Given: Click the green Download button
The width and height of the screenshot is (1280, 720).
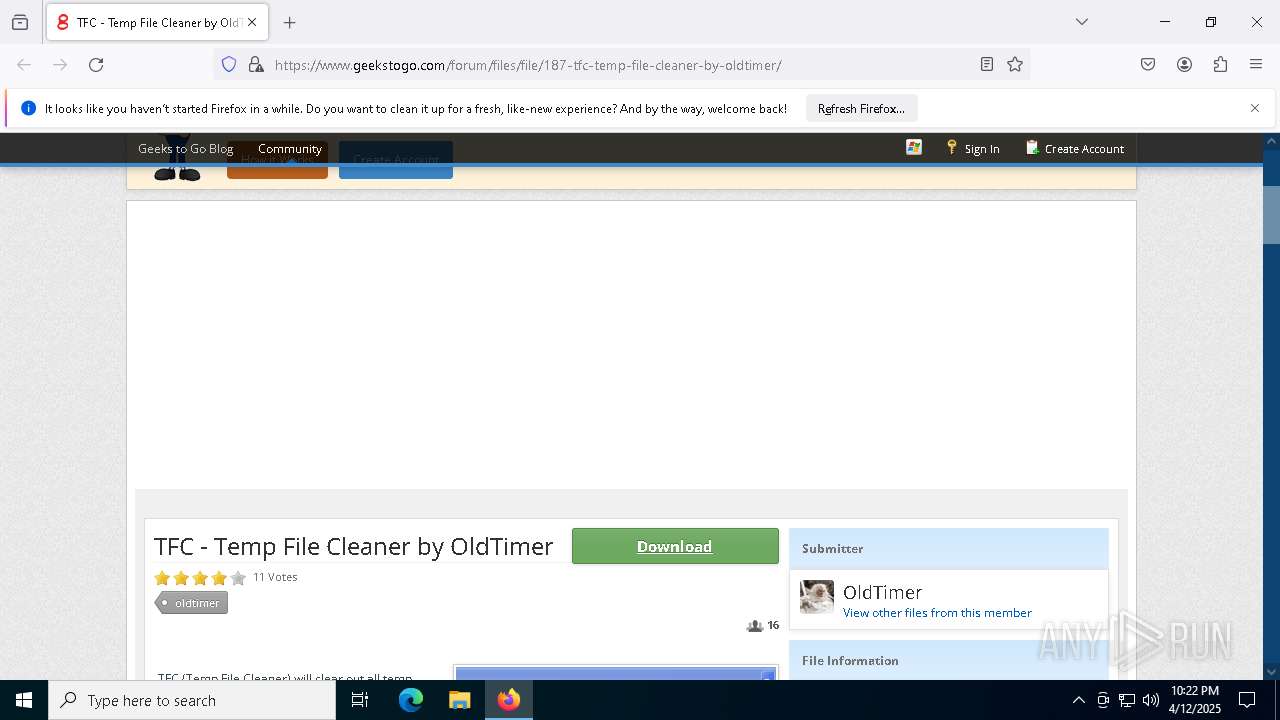Looking at the screenshot, I should pyautogui.click(x=675, y=546).
